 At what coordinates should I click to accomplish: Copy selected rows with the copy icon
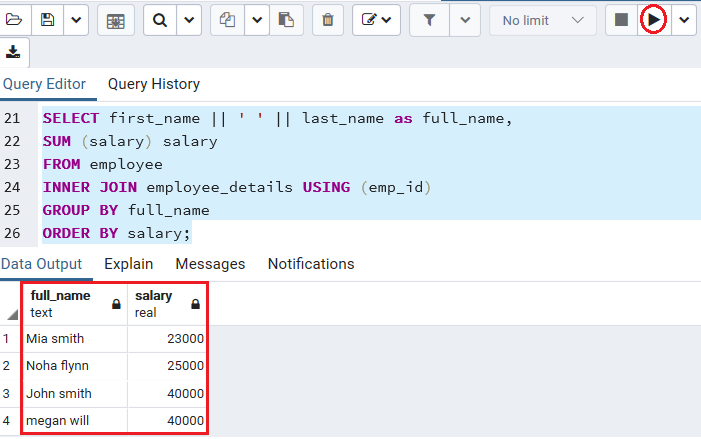(228, 20)
